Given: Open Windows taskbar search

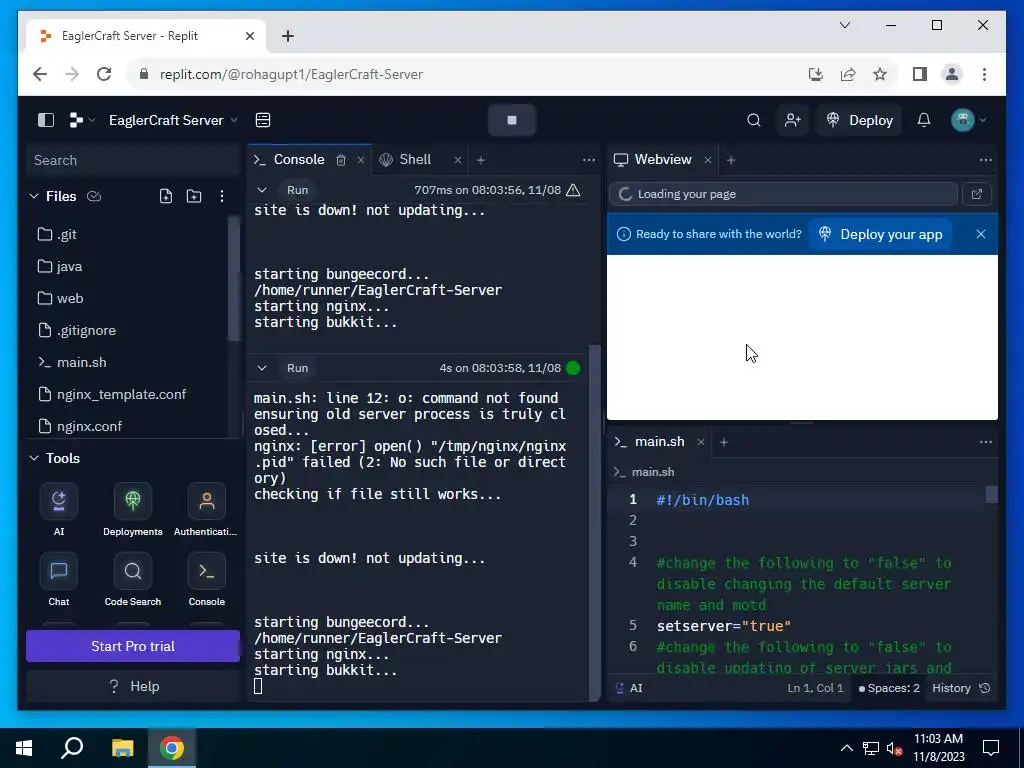Looking at the screenshot, I should click(72, 748).
